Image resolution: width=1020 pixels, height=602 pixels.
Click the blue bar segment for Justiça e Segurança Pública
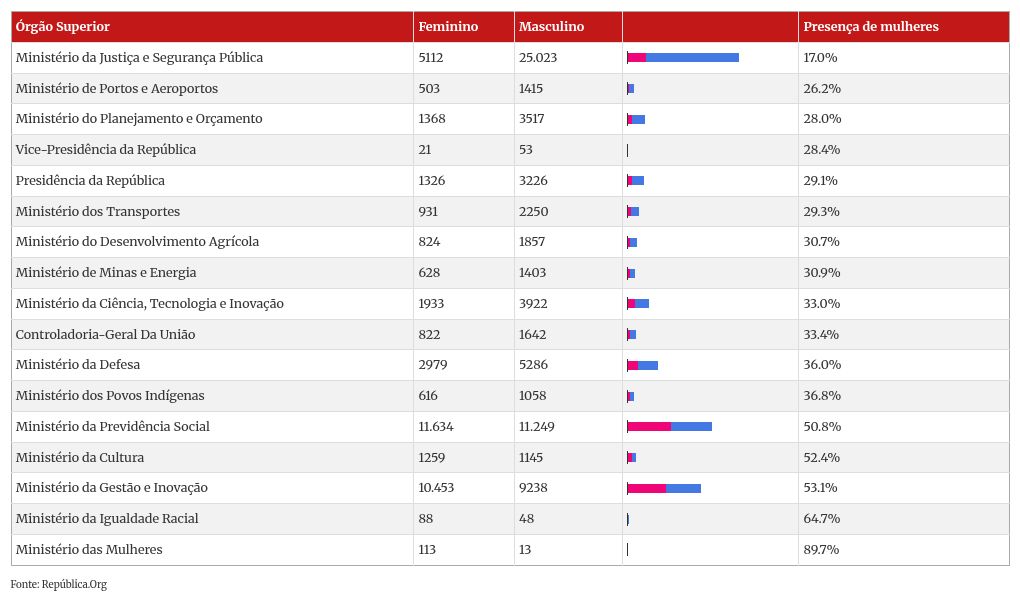(692, 58)
